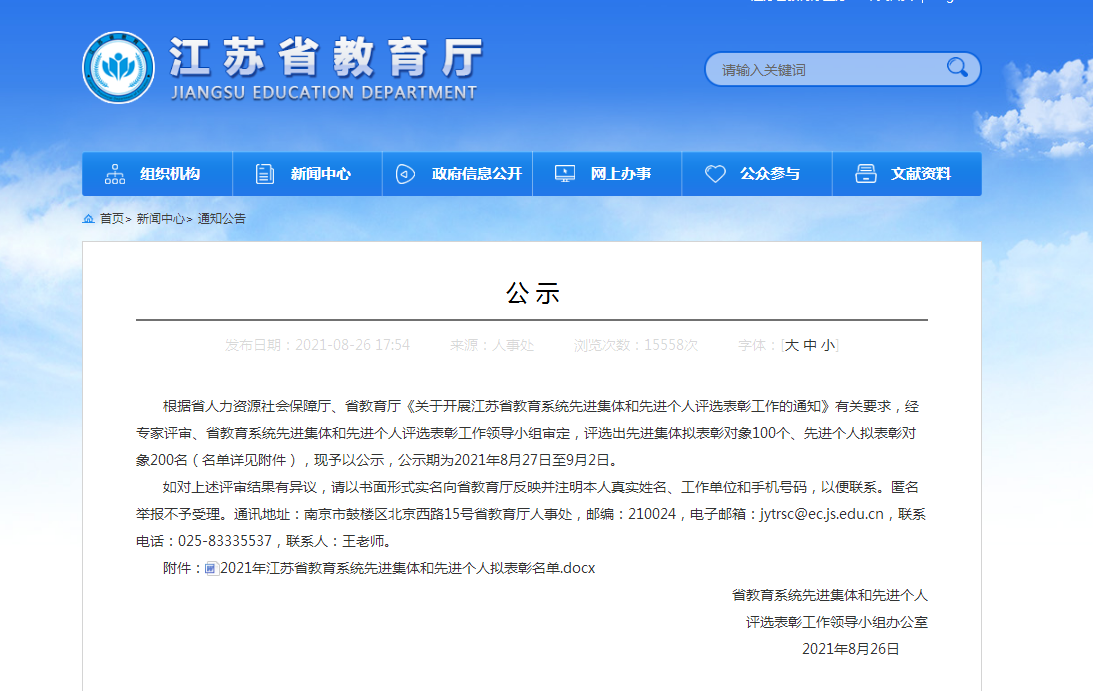This screenshot has width=1093, height=691.
Task: Click the icon beside 政府信息公开
Action: [405, 174]
